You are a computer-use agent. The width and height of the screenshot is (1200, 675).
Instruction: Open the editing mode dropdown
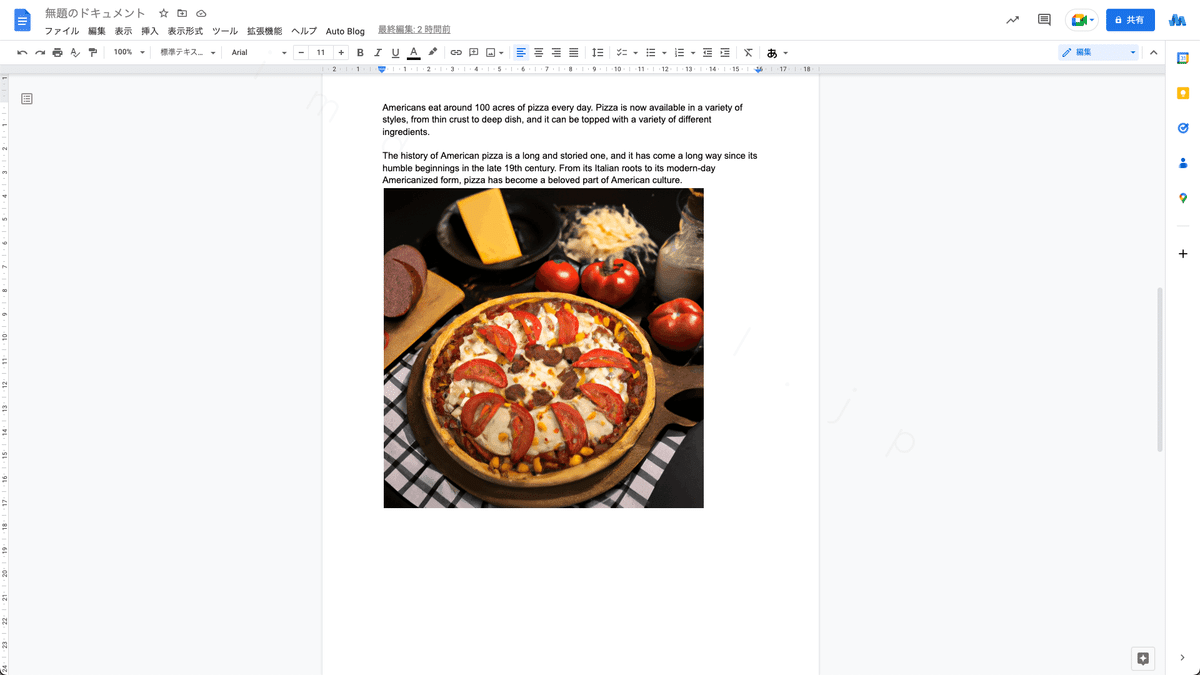(1098, 52)
